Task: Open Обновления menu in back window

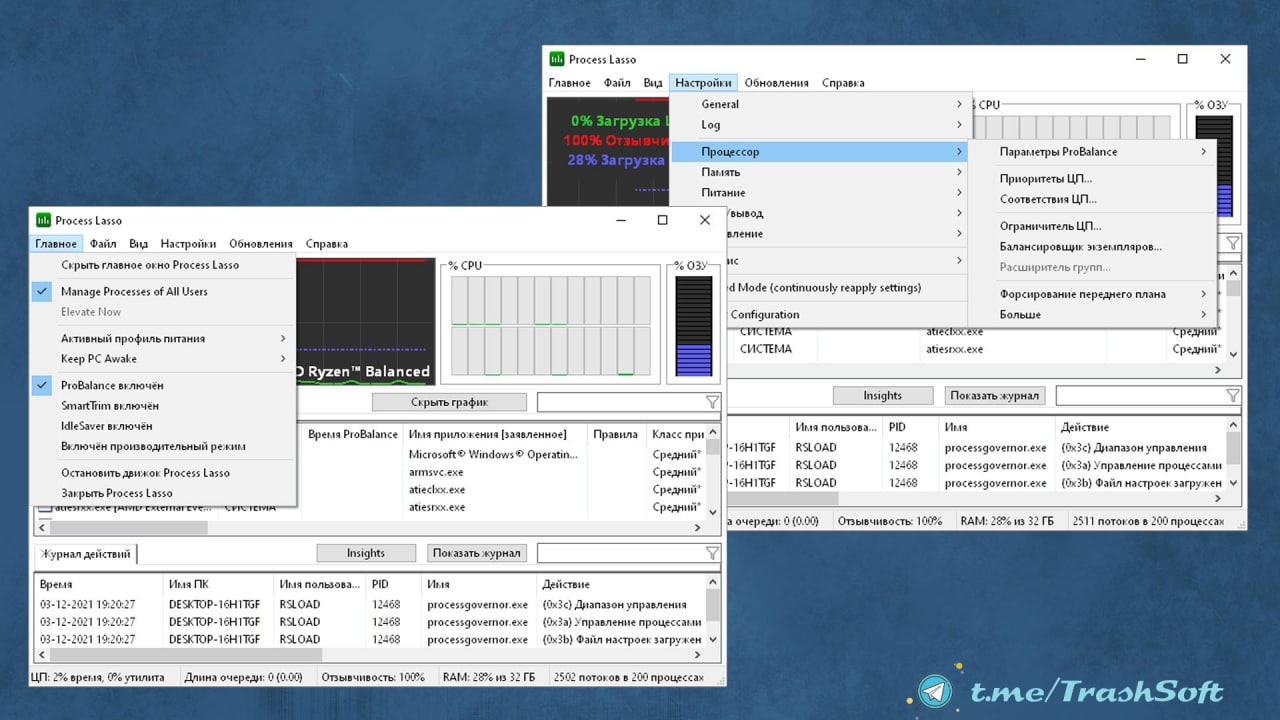Action: click(x=776, y=82)
